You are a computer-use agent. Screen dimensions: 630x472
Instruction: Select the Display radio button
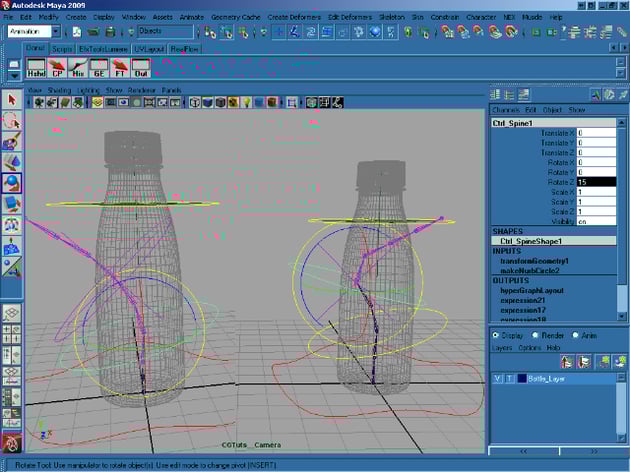click(x=496, y=336)
